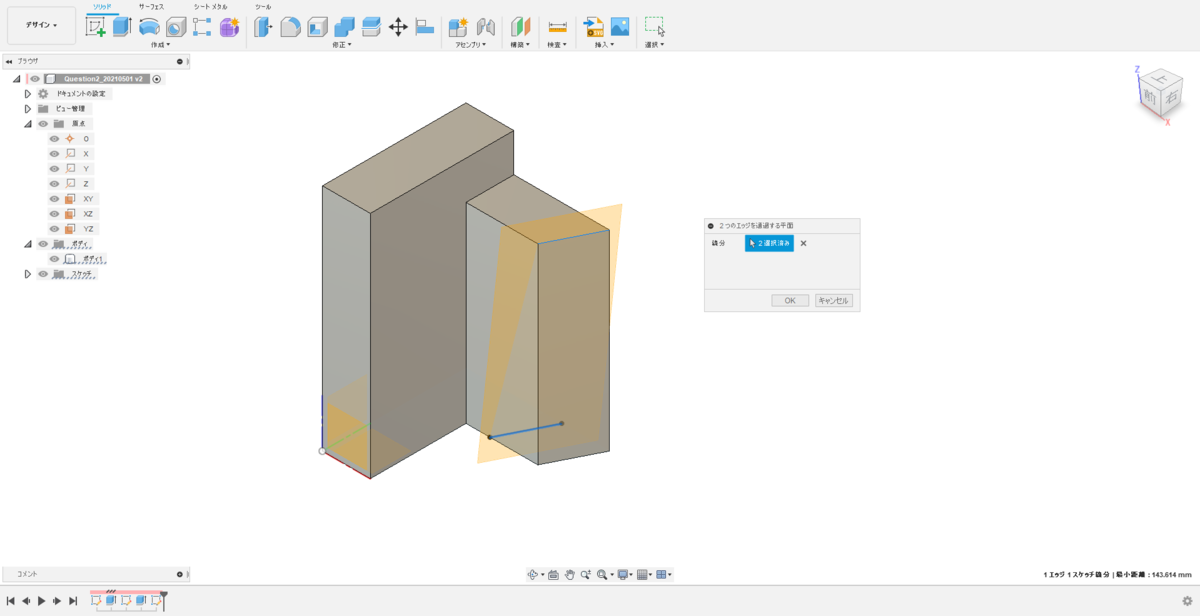Select the Align tool

tap(425, 27)
